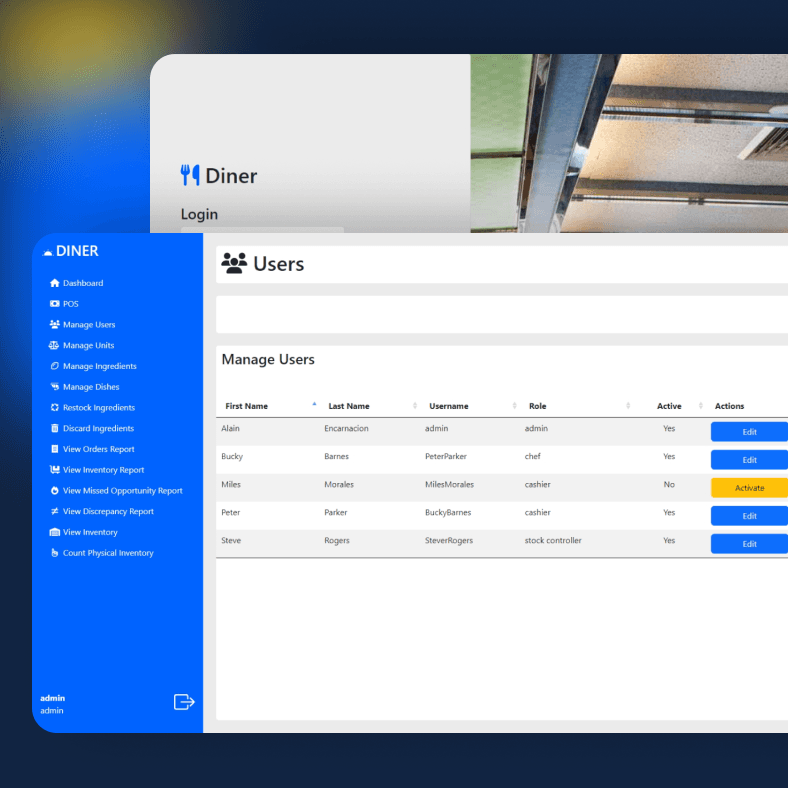Viewport: 788px width, 788px height.
Task: Click the Missed Opportunity Report icon
Action: (x=55, y=490)
